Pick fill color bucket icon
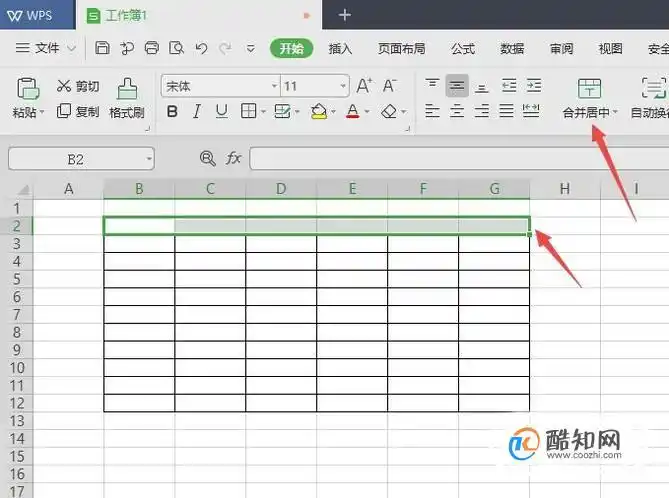This screenshot has height=498, width=669. click(x=319, y=111)
